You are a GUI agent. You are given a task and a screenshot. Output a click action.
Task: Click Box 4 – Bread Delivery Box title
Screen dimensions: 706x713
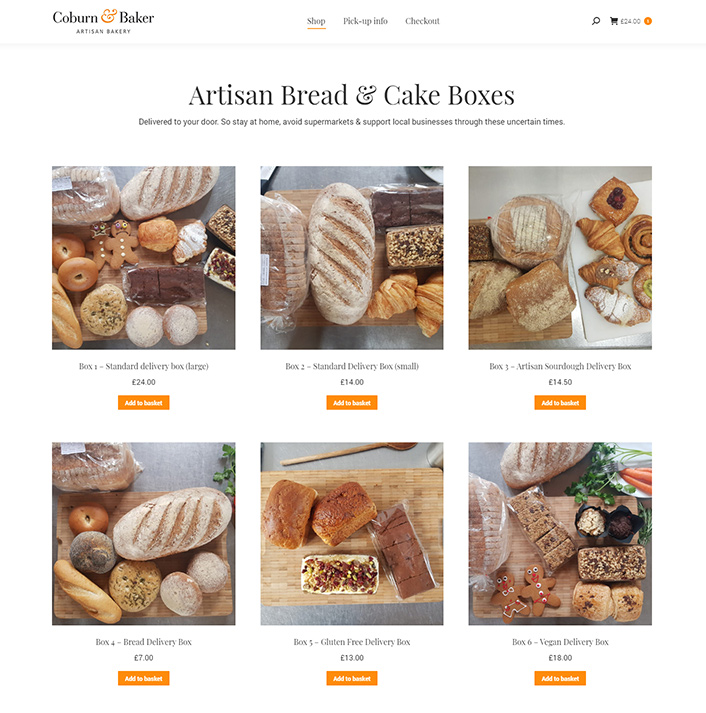click(143, 642)
